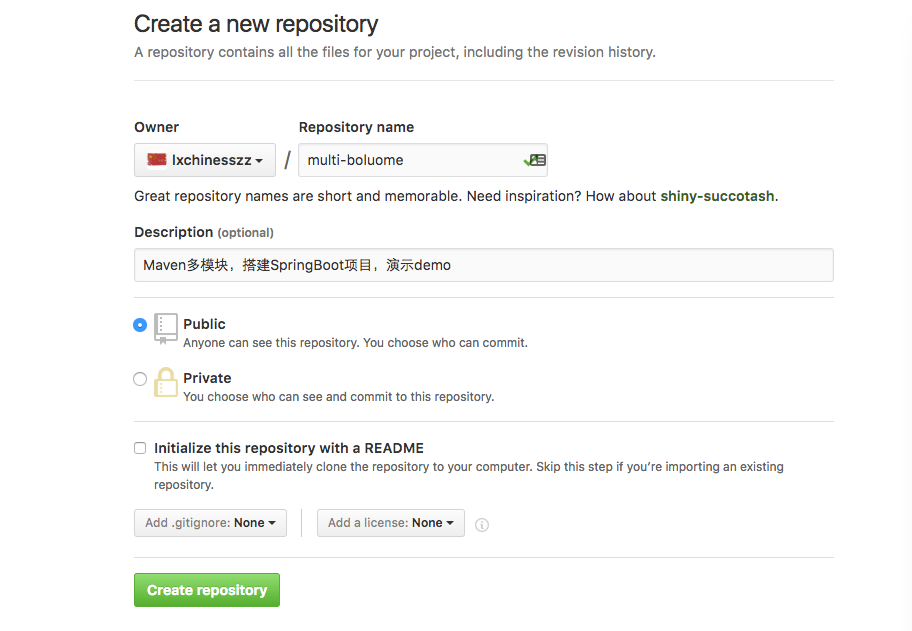Click the Initialize this repository with a README label
912x631 pixels.
(x=289, y=448)
